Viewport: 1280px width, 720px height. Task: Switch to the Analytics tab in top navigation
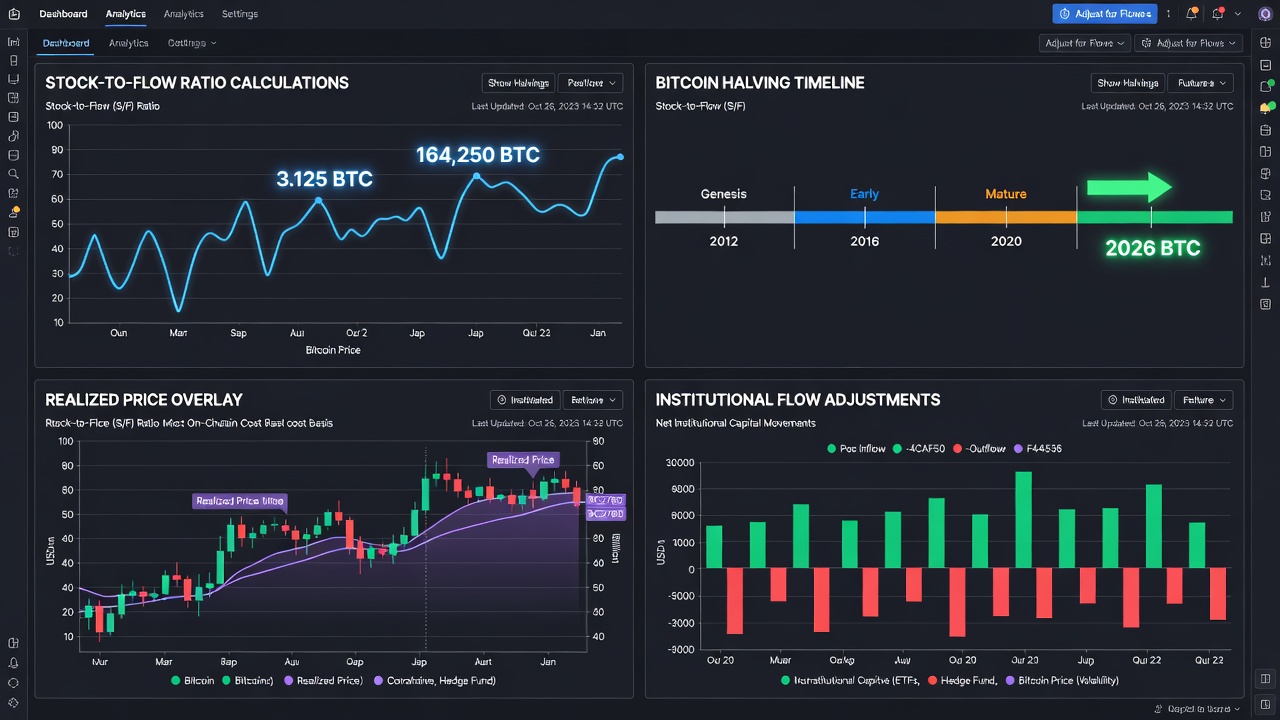click(x=125, y=14)
